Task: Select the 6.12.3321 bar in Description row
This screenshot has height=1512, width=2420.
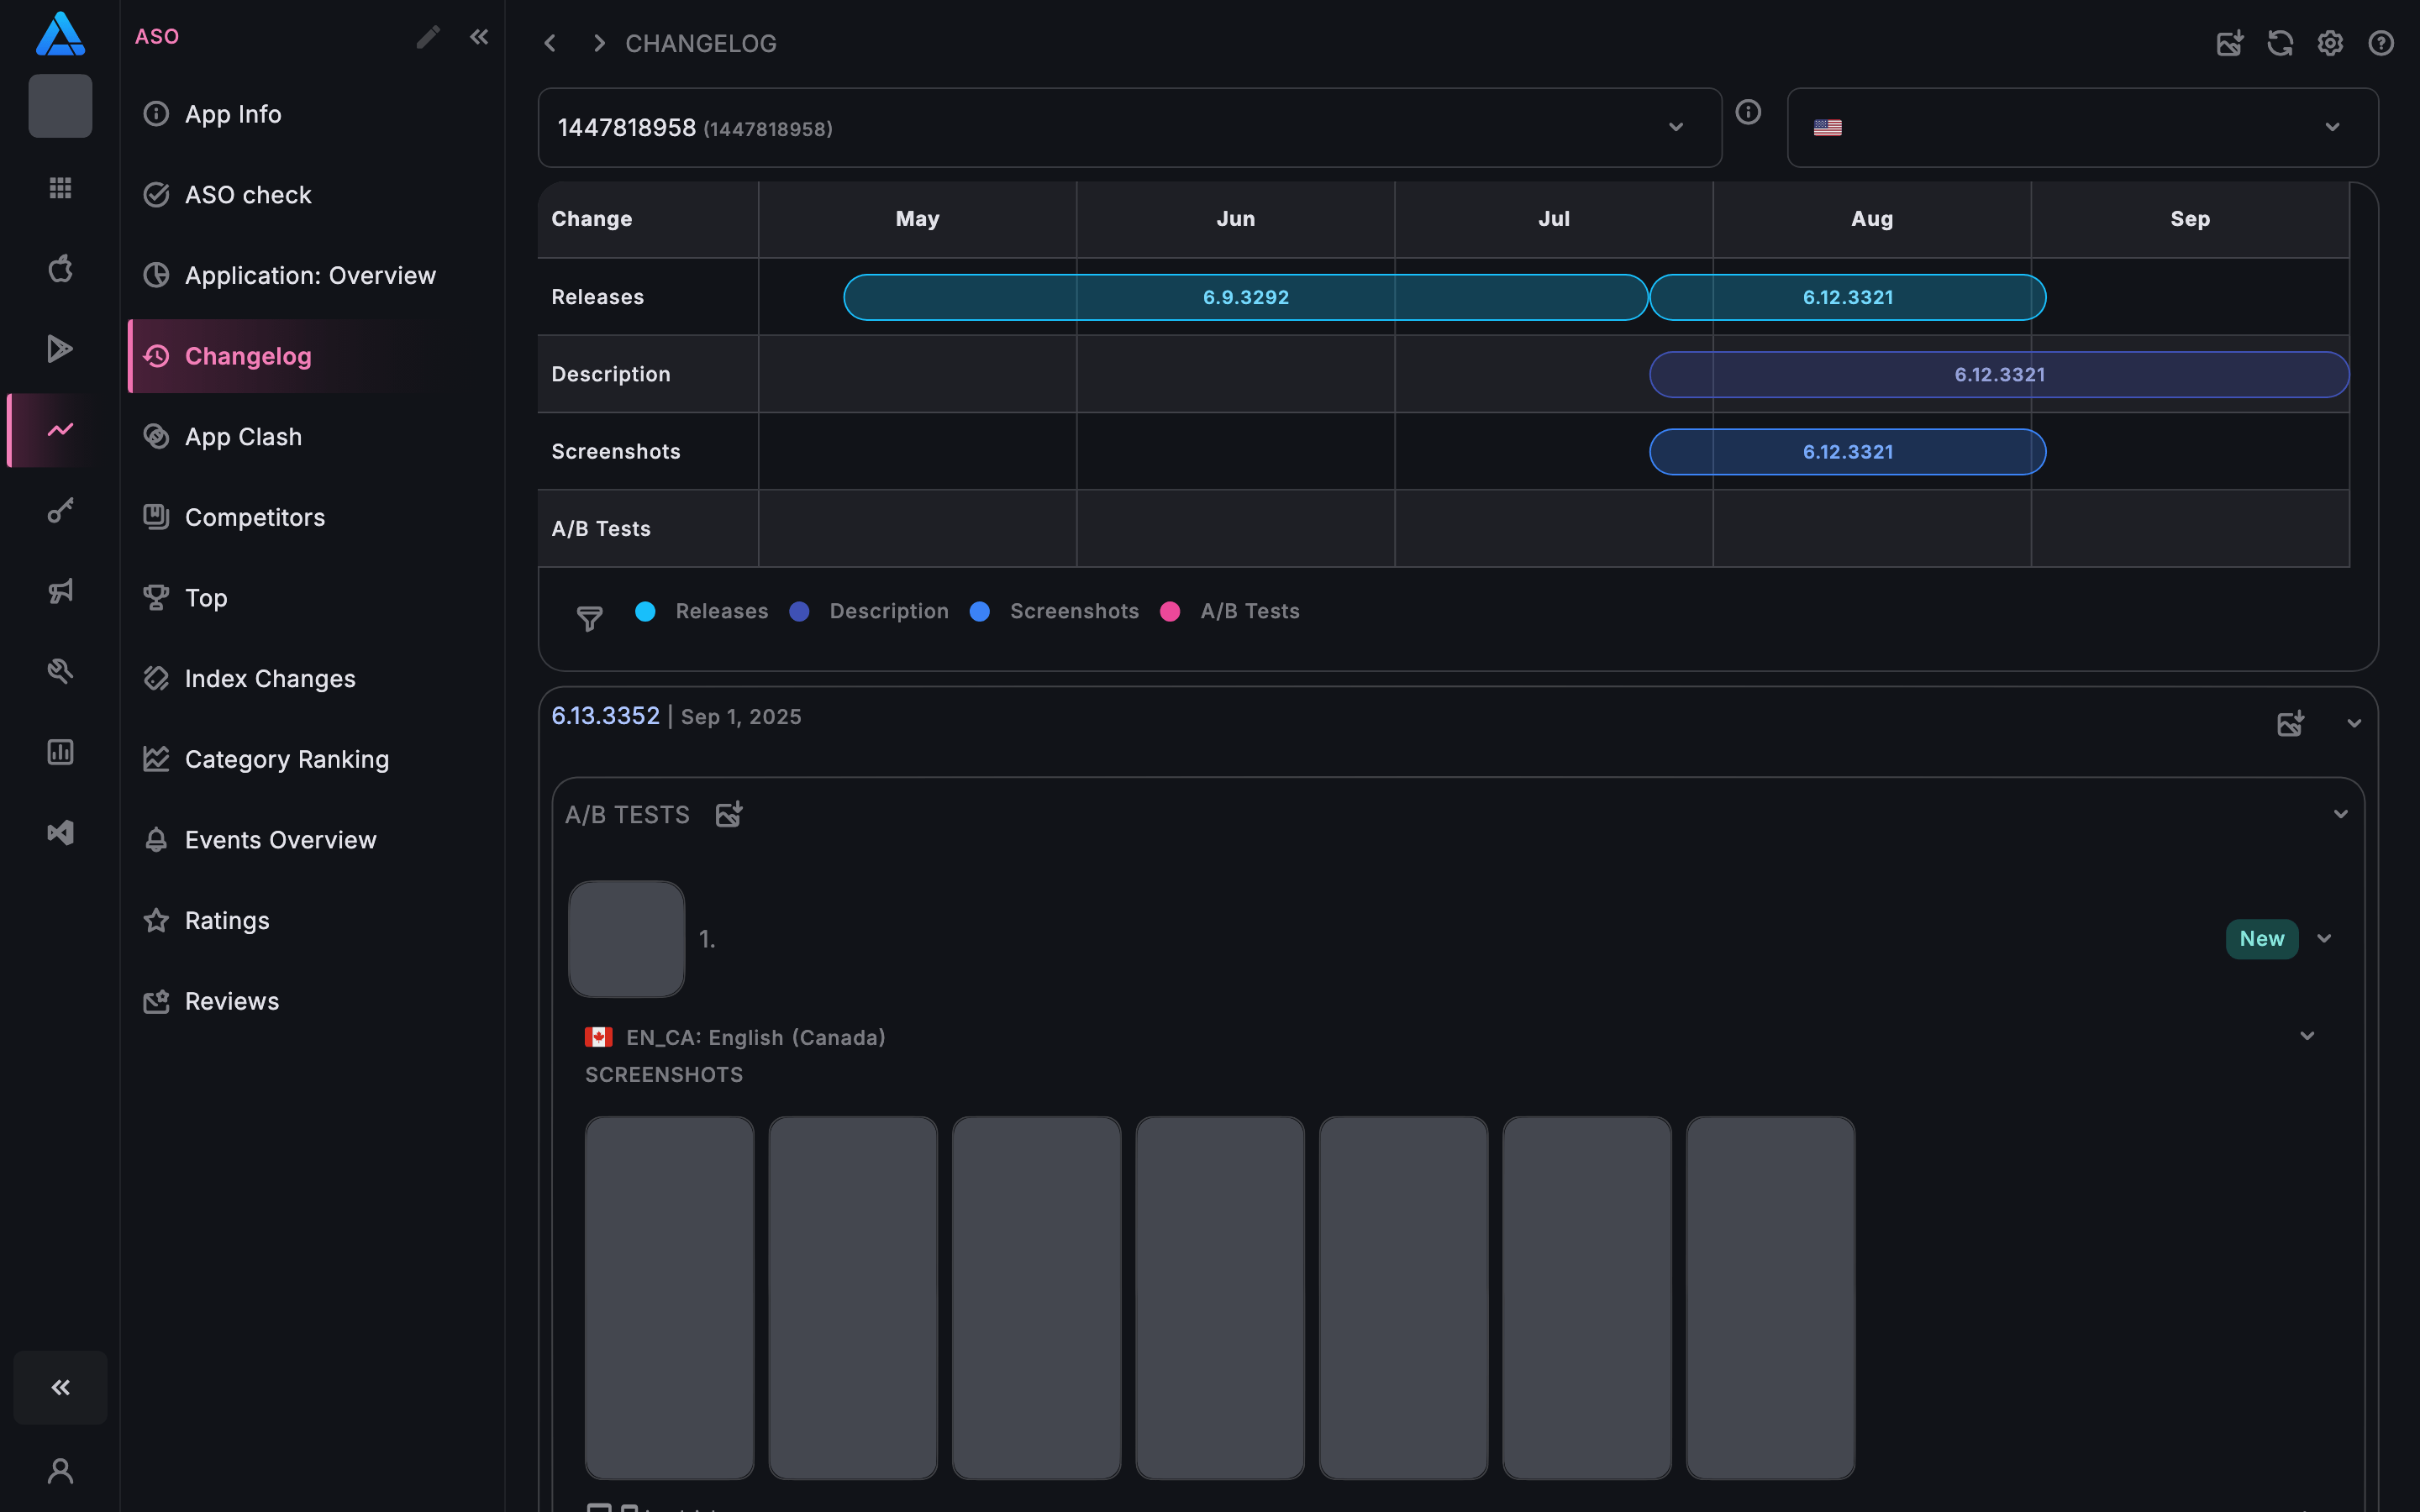Action: click(x=1999, y=375)
